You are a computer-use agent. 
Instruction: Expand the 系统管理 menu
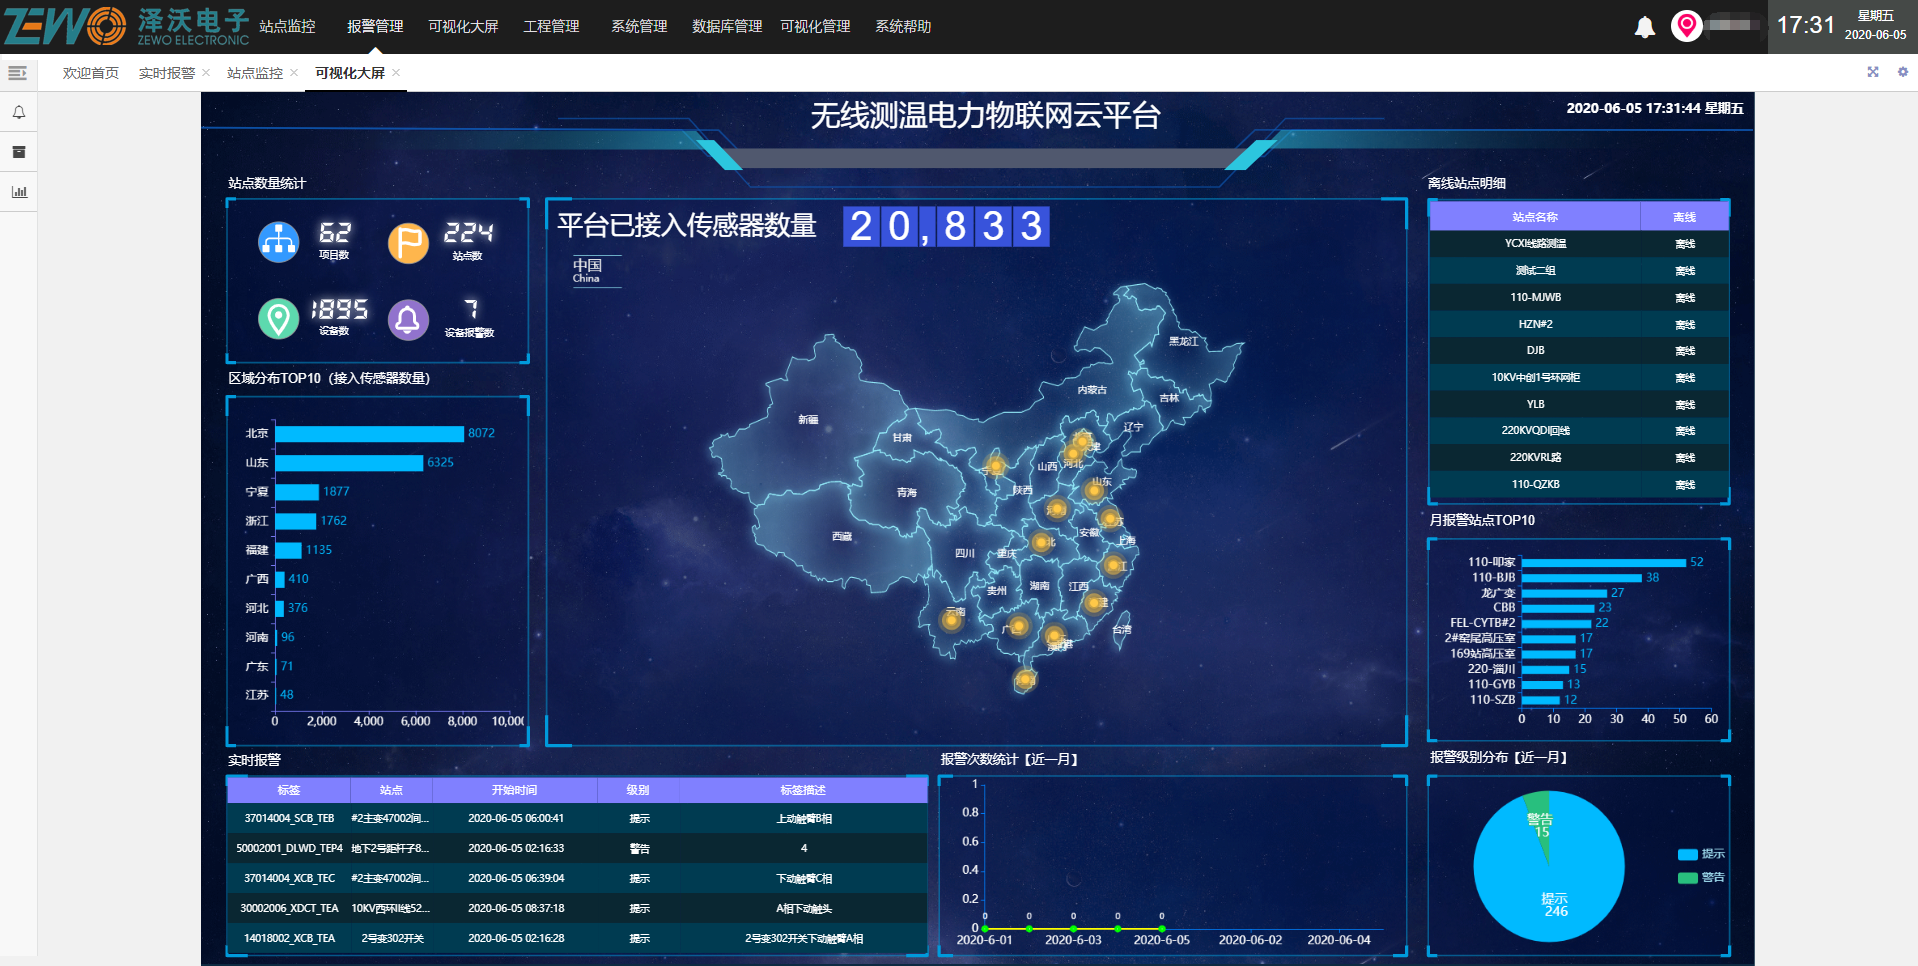click(639, 26)
